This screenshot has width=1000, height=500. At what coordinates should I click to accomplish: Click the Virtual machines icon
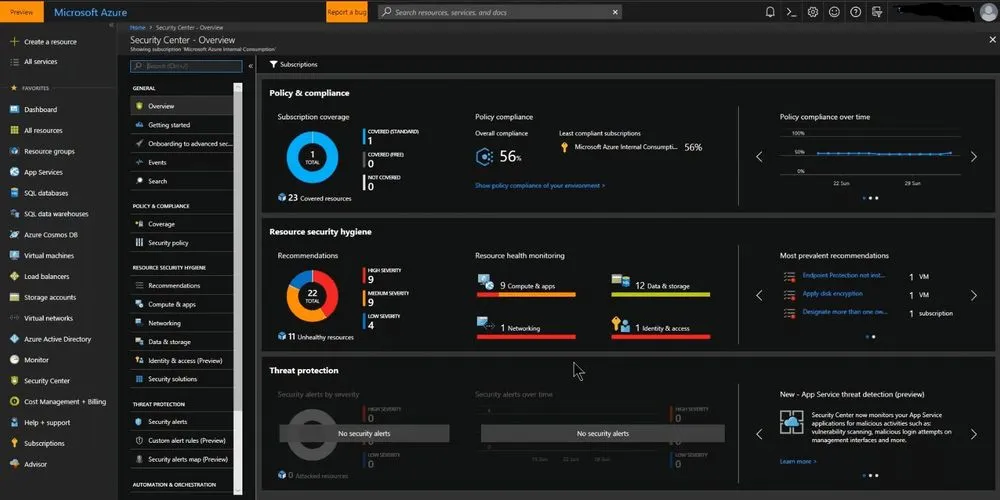pyautogui.click(x=14, y=255)
